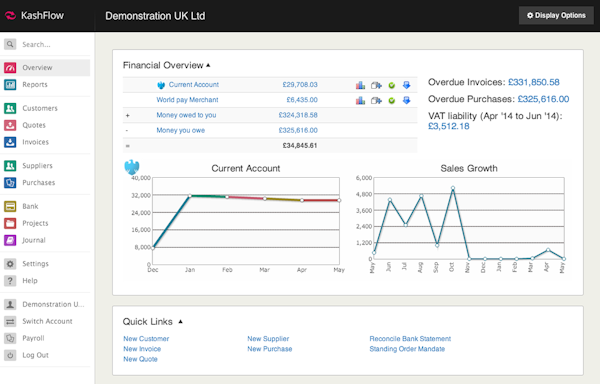Screen dimensions: 600x384
Task: Click the Help question mark icon
Action: (10, 281)
